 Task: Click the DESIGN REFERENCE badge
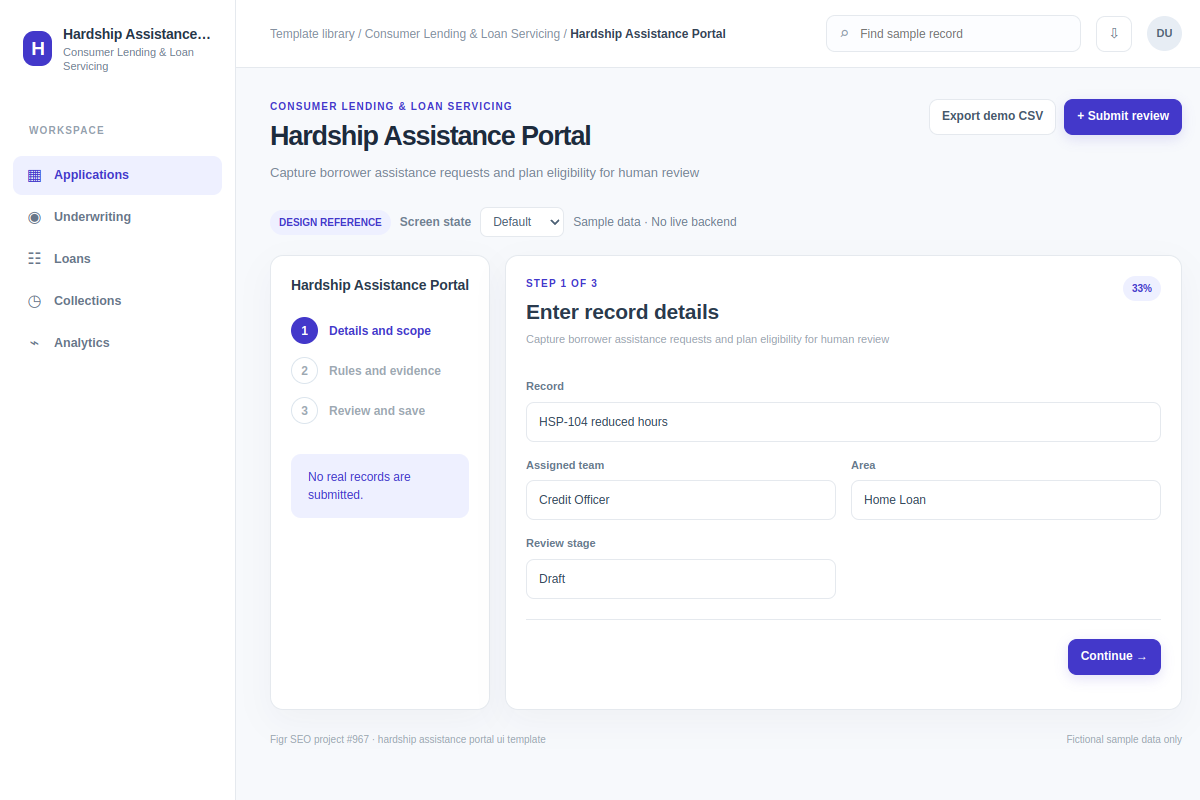click(330, 222)
